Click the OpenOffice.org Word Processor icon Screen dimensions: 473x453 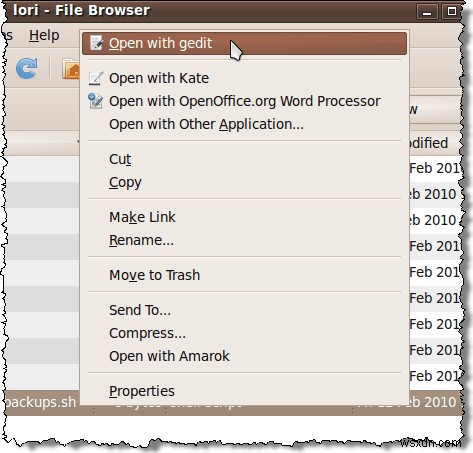click(x=95, y=101)
